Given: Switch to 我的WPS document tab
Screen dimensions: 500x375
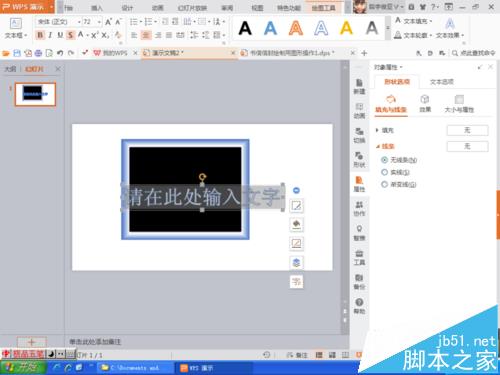Looking at the screenshot, I should click(114, 53).
